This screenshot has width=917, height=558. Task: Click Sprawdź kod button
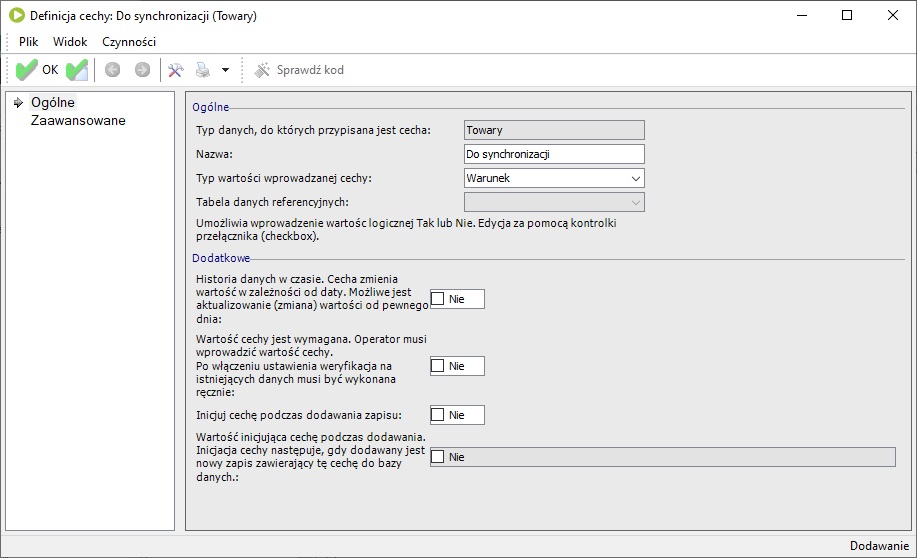pyautogui.click(x=298, y=70)
